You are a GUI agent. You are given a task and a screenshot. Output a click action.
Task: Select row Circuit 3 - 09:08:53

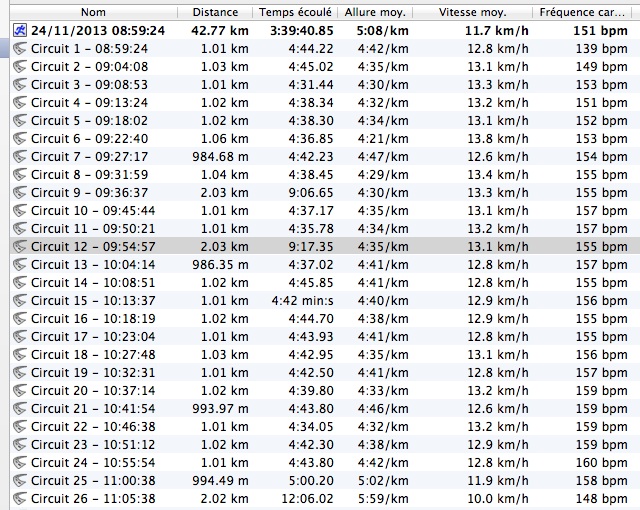(325, 84)
